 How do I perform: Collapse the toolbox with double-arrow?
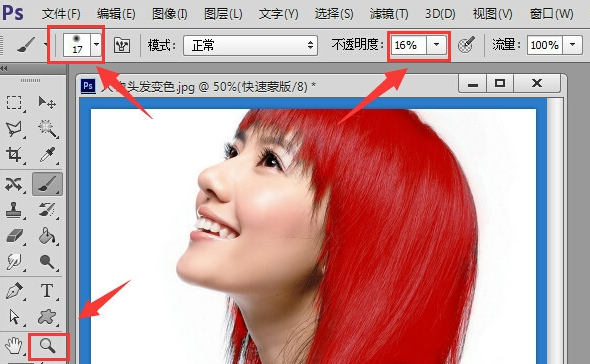pyautogui.click(x=4, y=69)
